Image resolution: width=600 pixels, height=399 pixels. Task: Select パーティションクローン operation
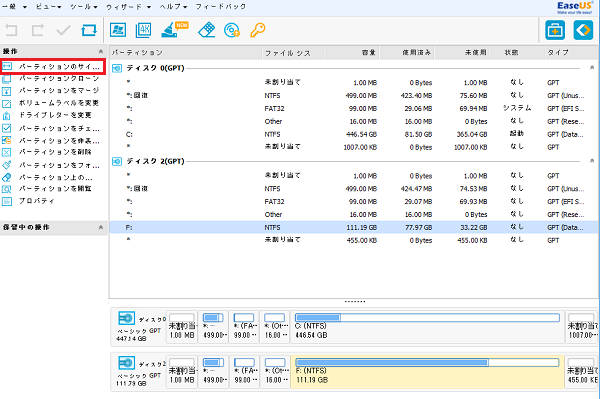(52, 79)
